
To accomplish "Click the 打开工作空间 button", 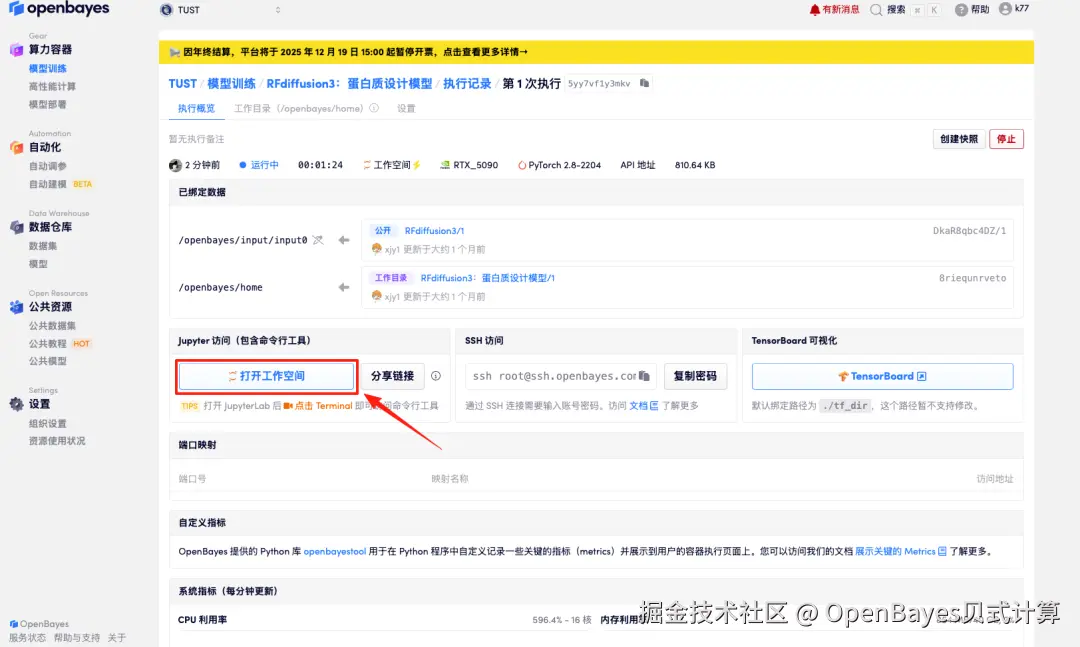I will click(267, 376).
